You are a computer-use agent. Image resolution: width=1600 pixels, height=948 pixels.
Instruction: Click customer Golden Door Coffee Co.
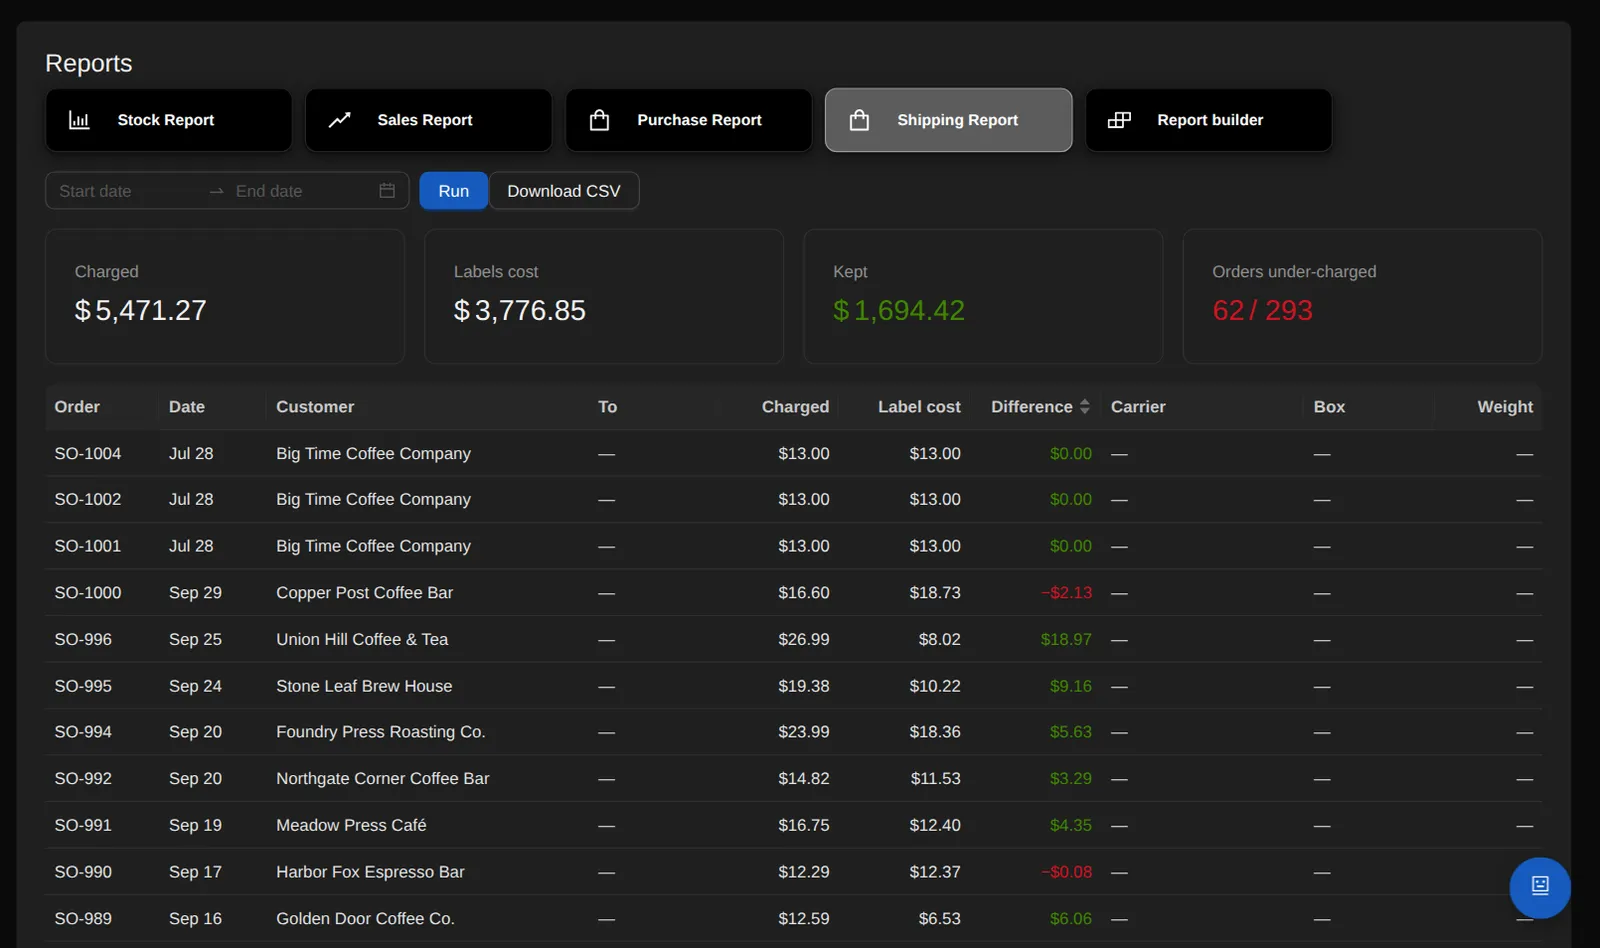tap(365, 919)
